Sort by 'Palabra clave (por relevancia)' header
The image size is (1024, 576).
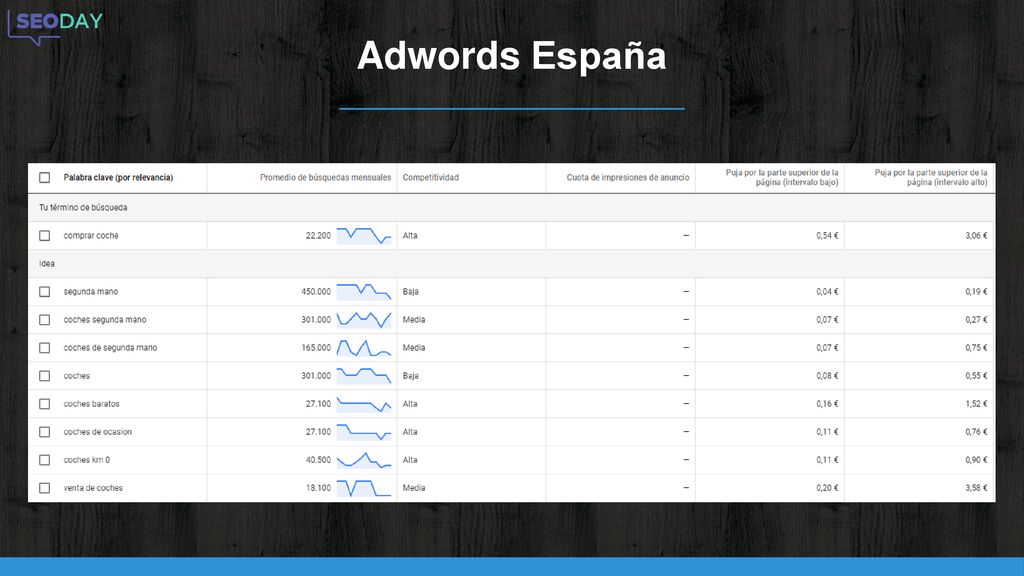[118, 178]
